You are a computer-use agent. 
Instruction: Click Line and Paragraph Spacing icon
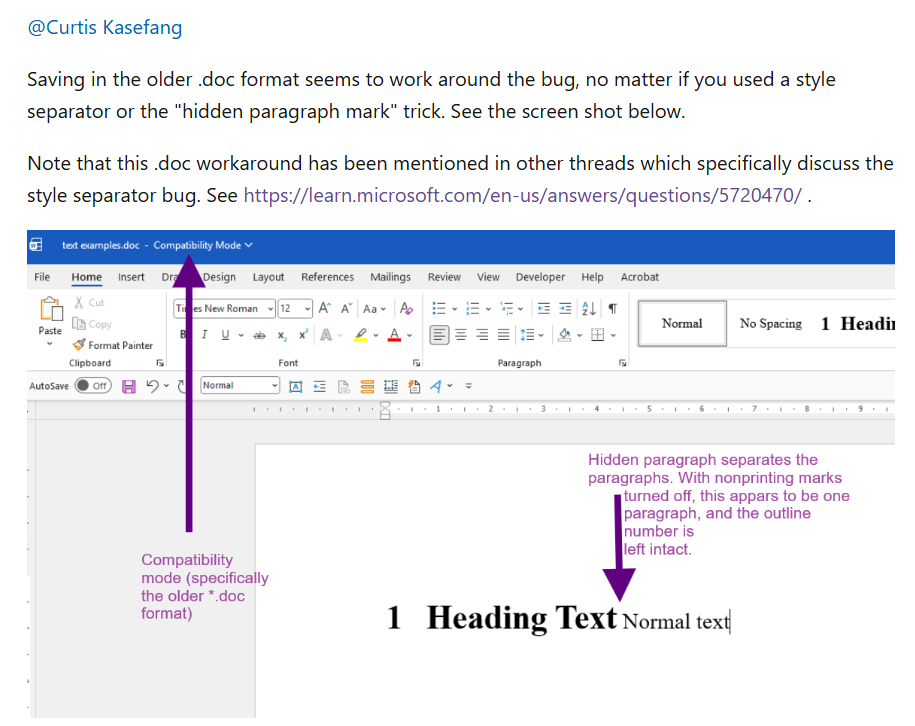(x=528, y=335)
